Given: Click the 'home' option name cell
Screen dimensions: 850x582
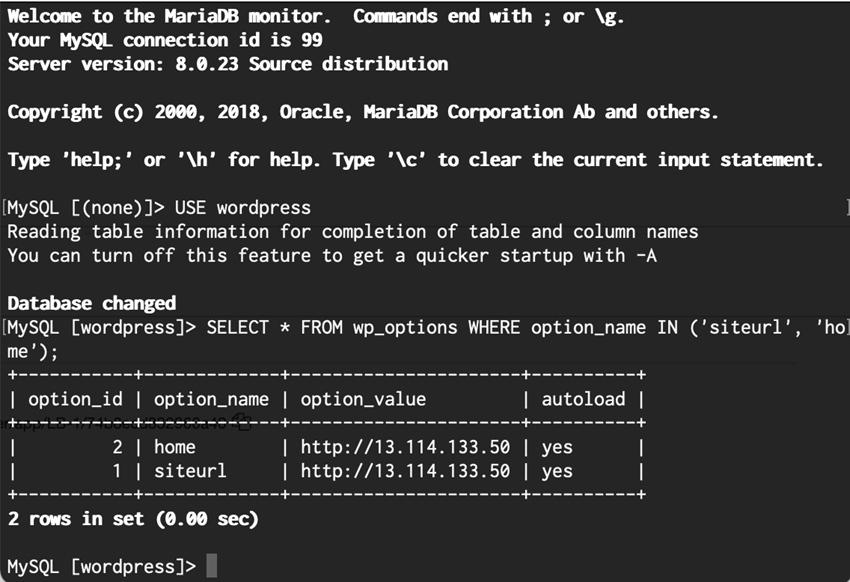Looking at the screenshot, I should point(175,447).
